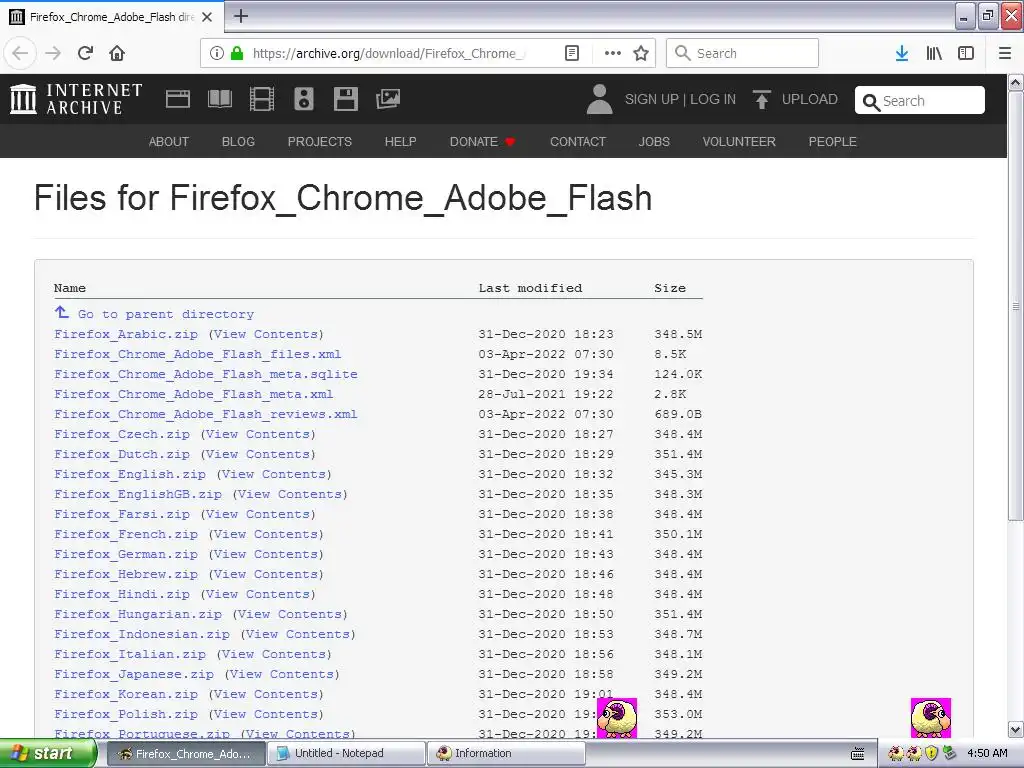Click the UPLOAD link text
The height and width of the screenshot is (768, 1024).
pos(810,99)
